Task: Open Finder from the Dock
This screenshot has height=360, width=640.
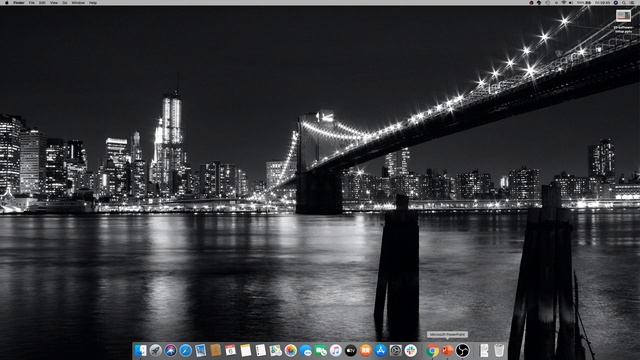Action: (x=140, y=350)
